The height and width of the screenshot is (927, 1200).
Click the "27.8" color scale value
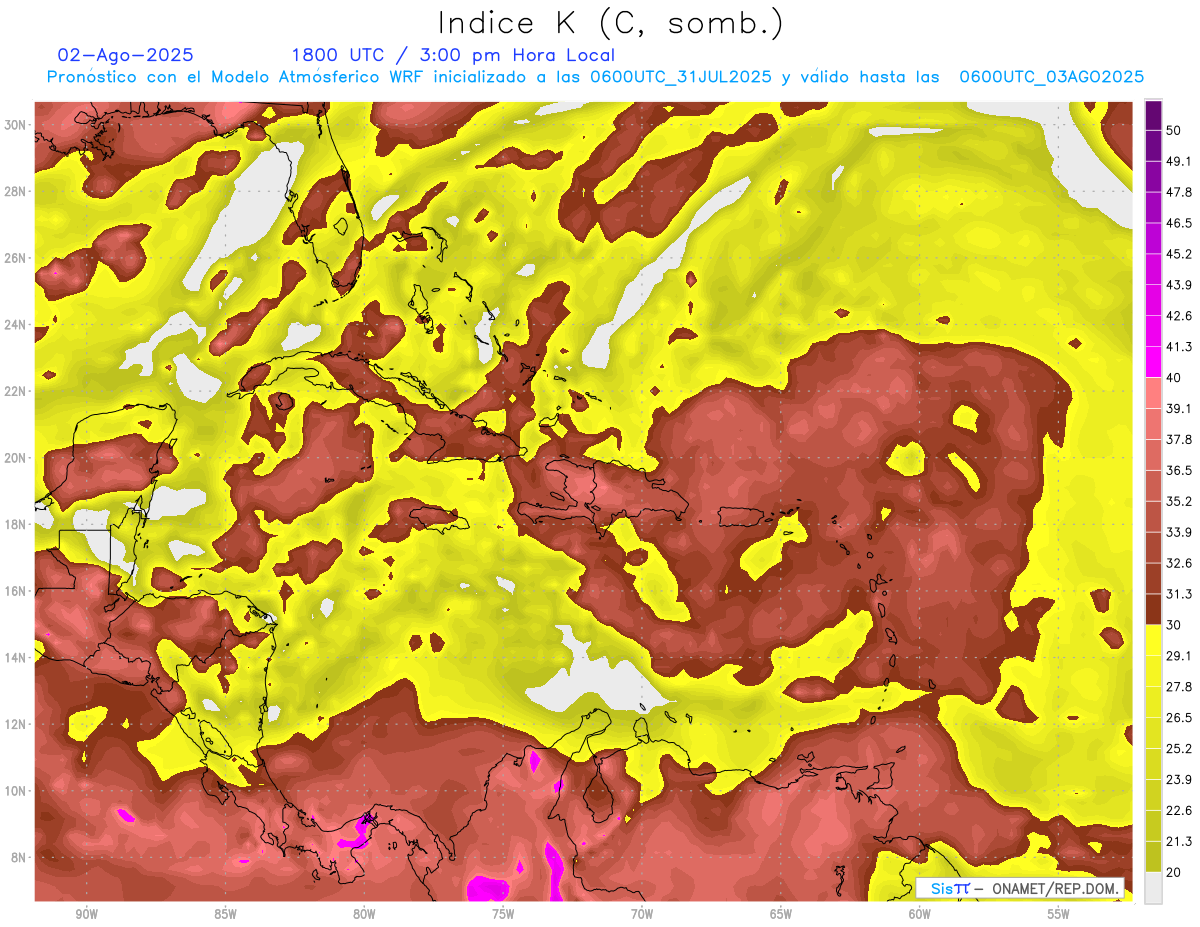click(x=1178, y=687)
